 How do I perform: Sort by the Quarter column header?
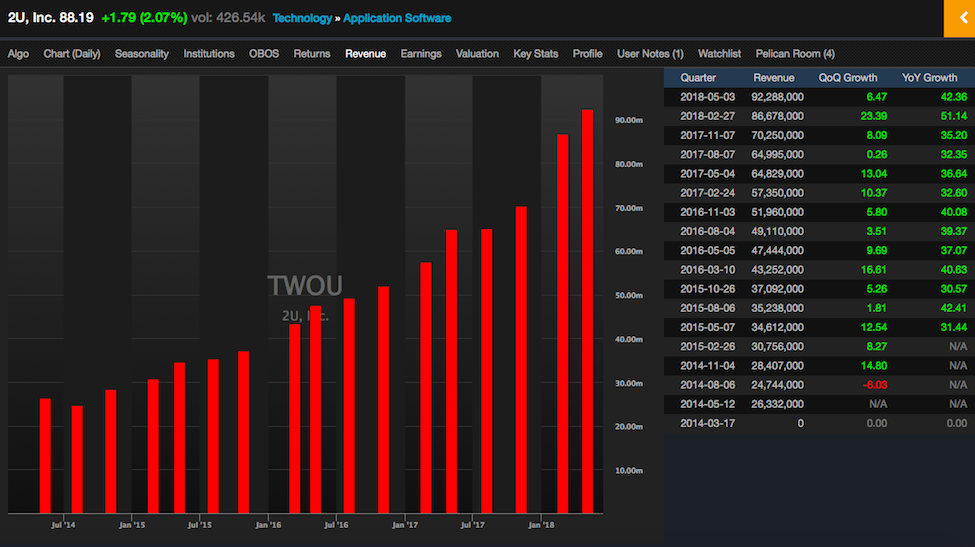click(698, 78)
